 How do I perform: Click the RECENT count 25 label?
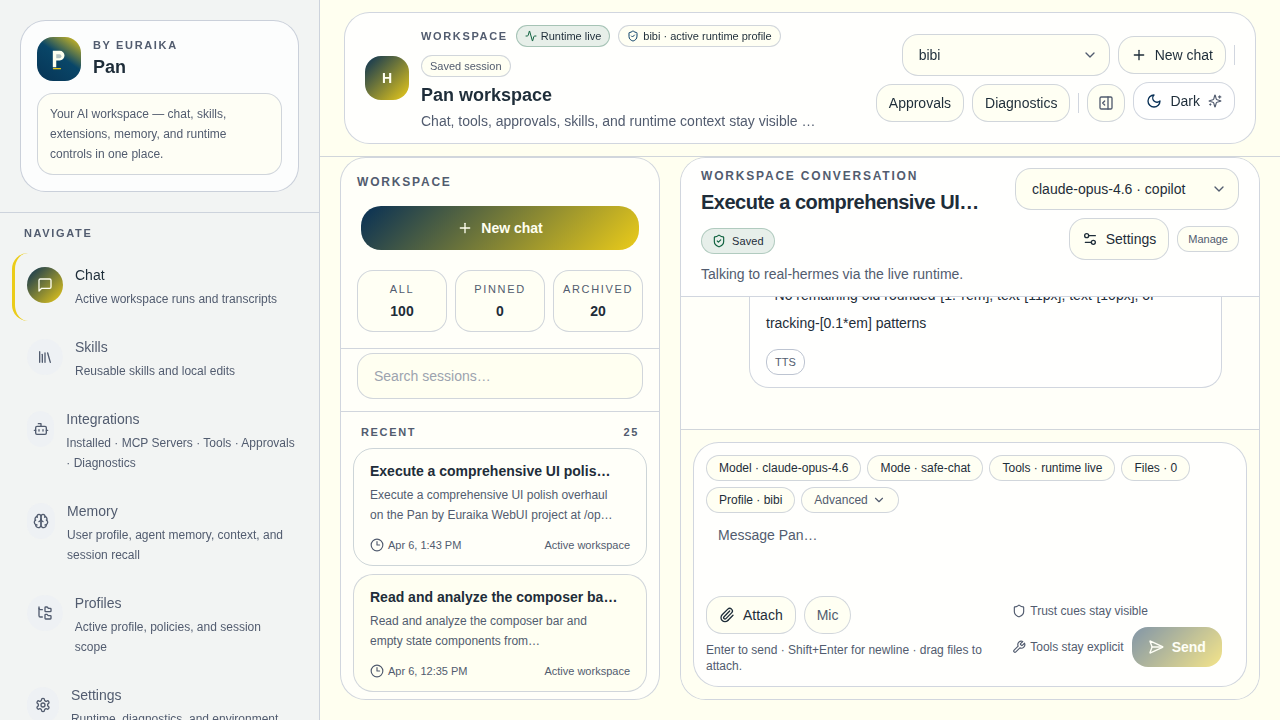(631, 432)
